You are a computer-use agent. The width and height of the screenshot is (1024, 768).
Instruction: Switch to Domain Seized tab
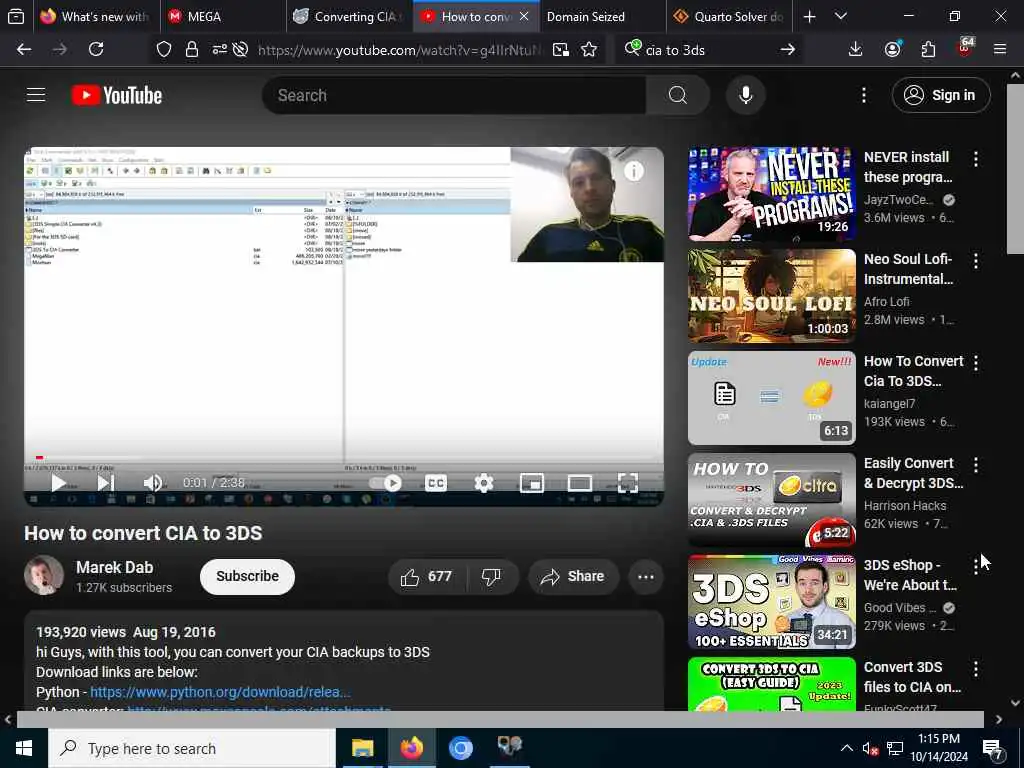(x=602, y=16)
